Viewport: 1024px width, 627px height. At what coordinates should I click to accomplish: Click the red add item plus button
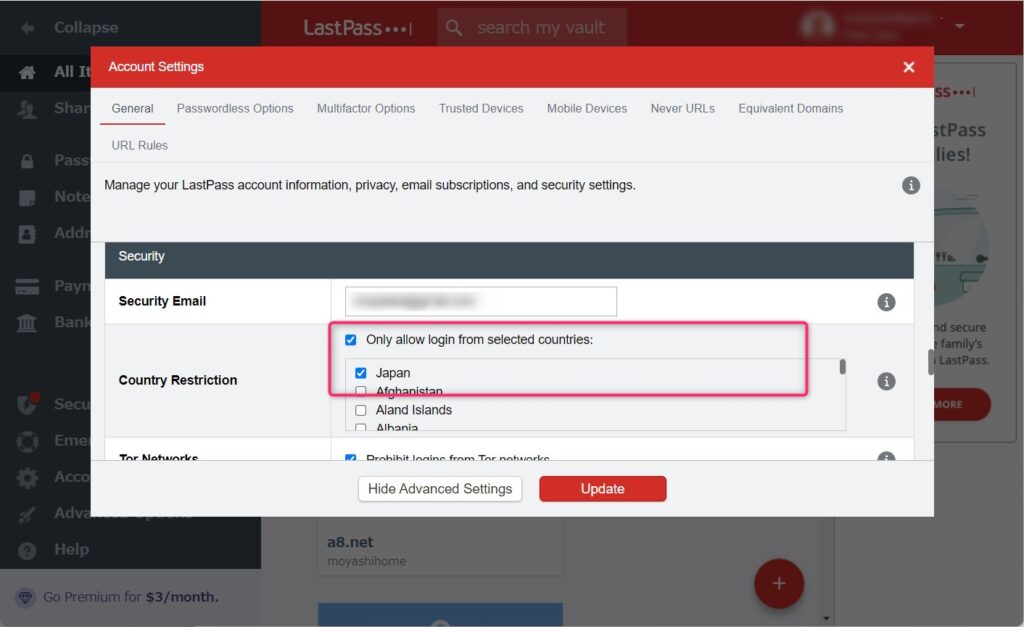tap(779, 583)
